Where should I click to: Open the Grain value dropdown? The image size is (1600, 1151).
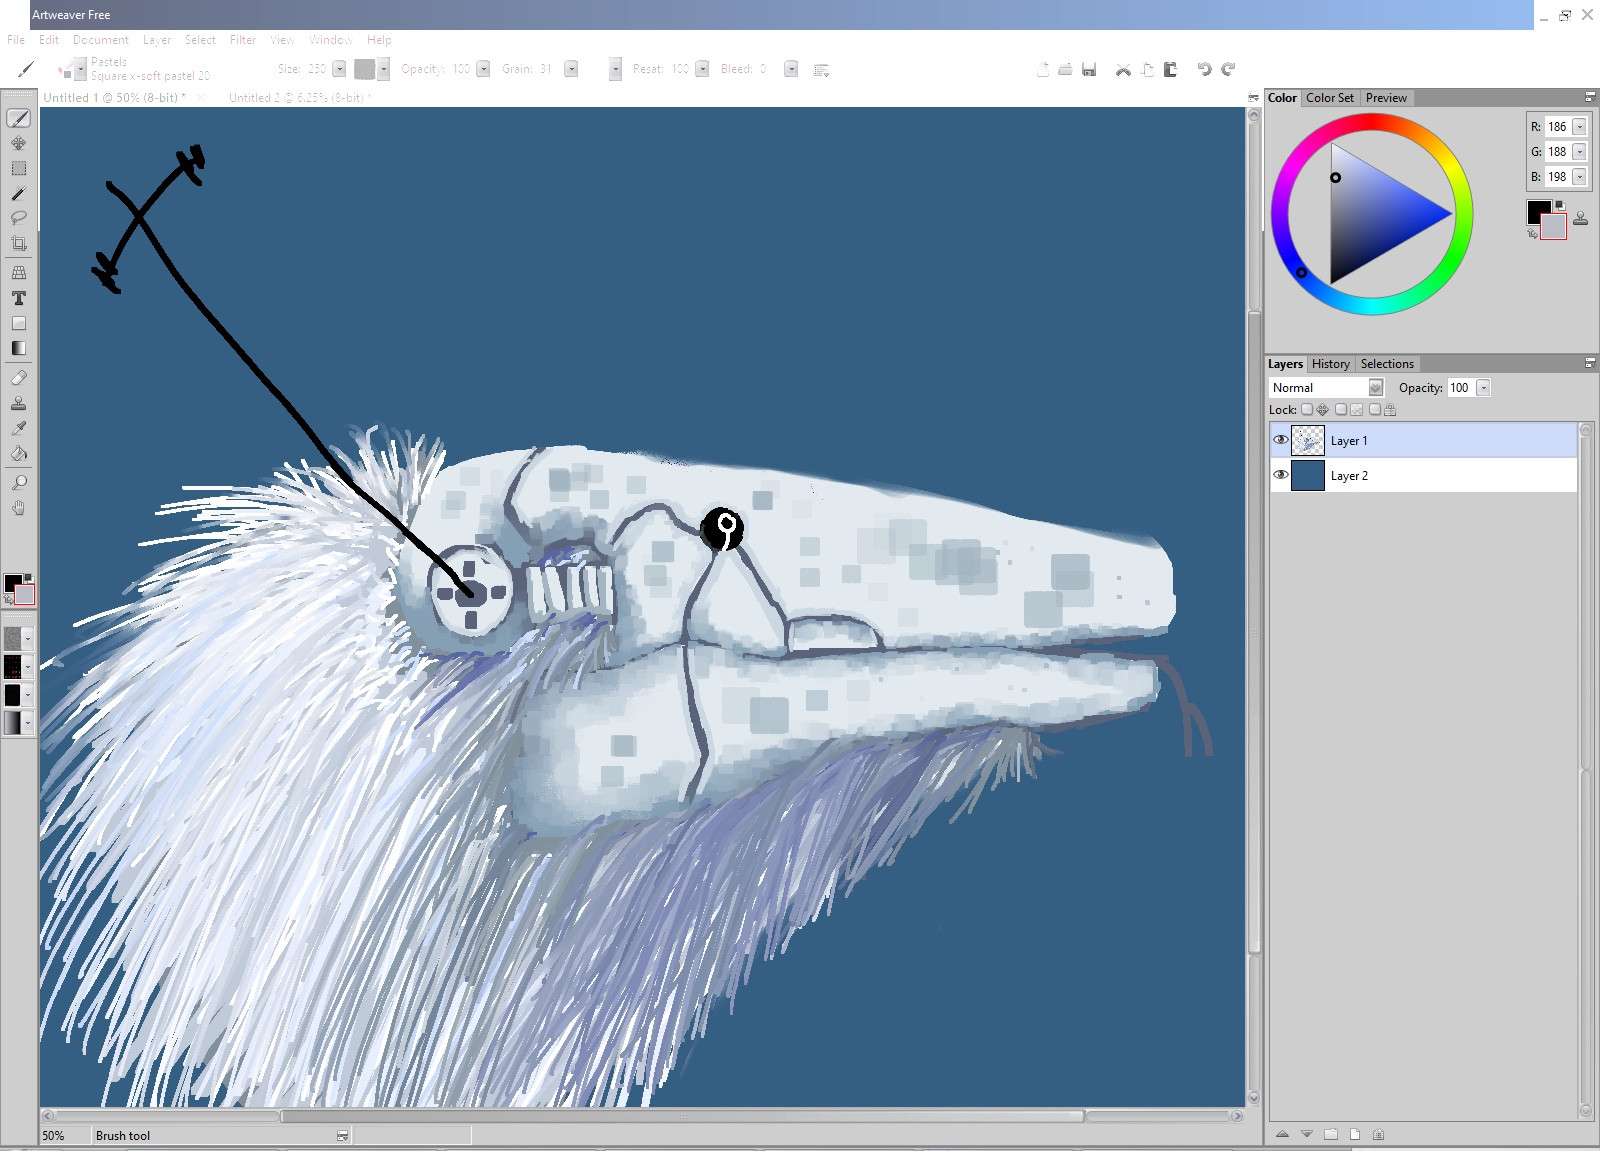click(x=571, y=69)
